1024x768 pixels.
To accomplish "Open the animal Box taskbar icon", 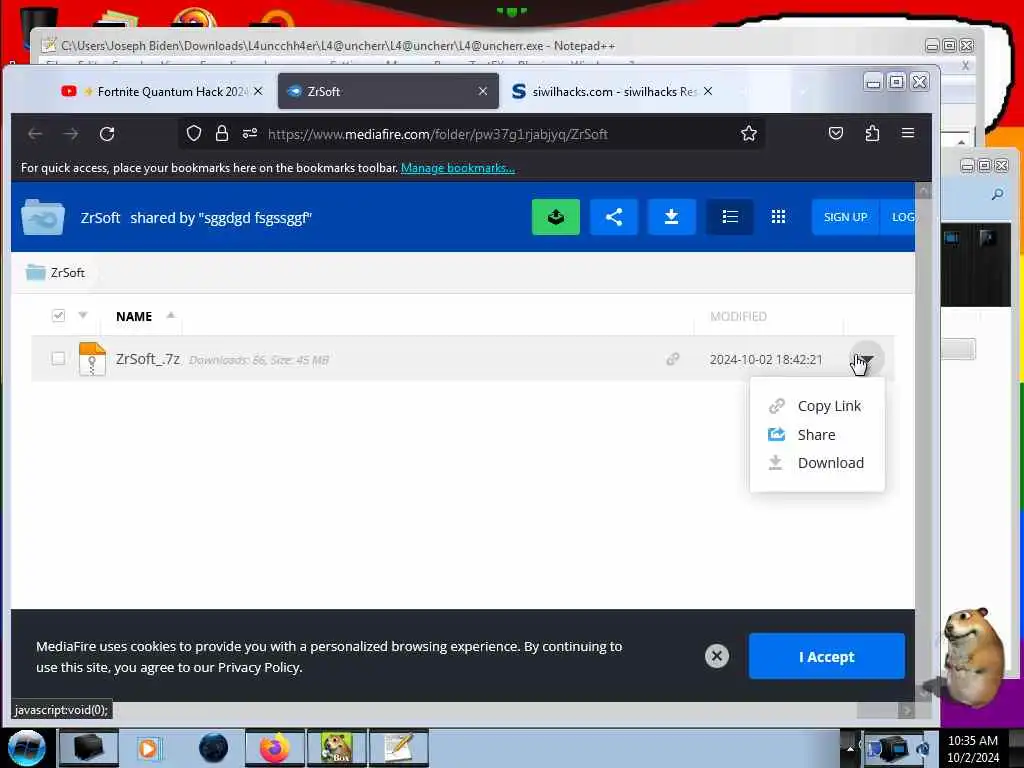I will (337, 748).
